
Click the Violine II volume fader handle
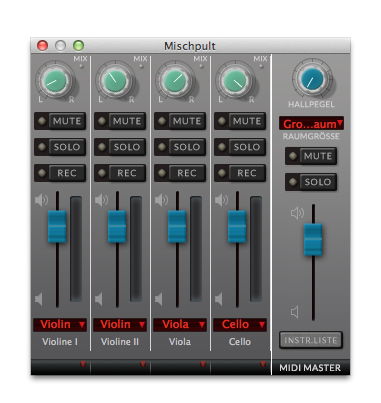(x=117, y=226)
